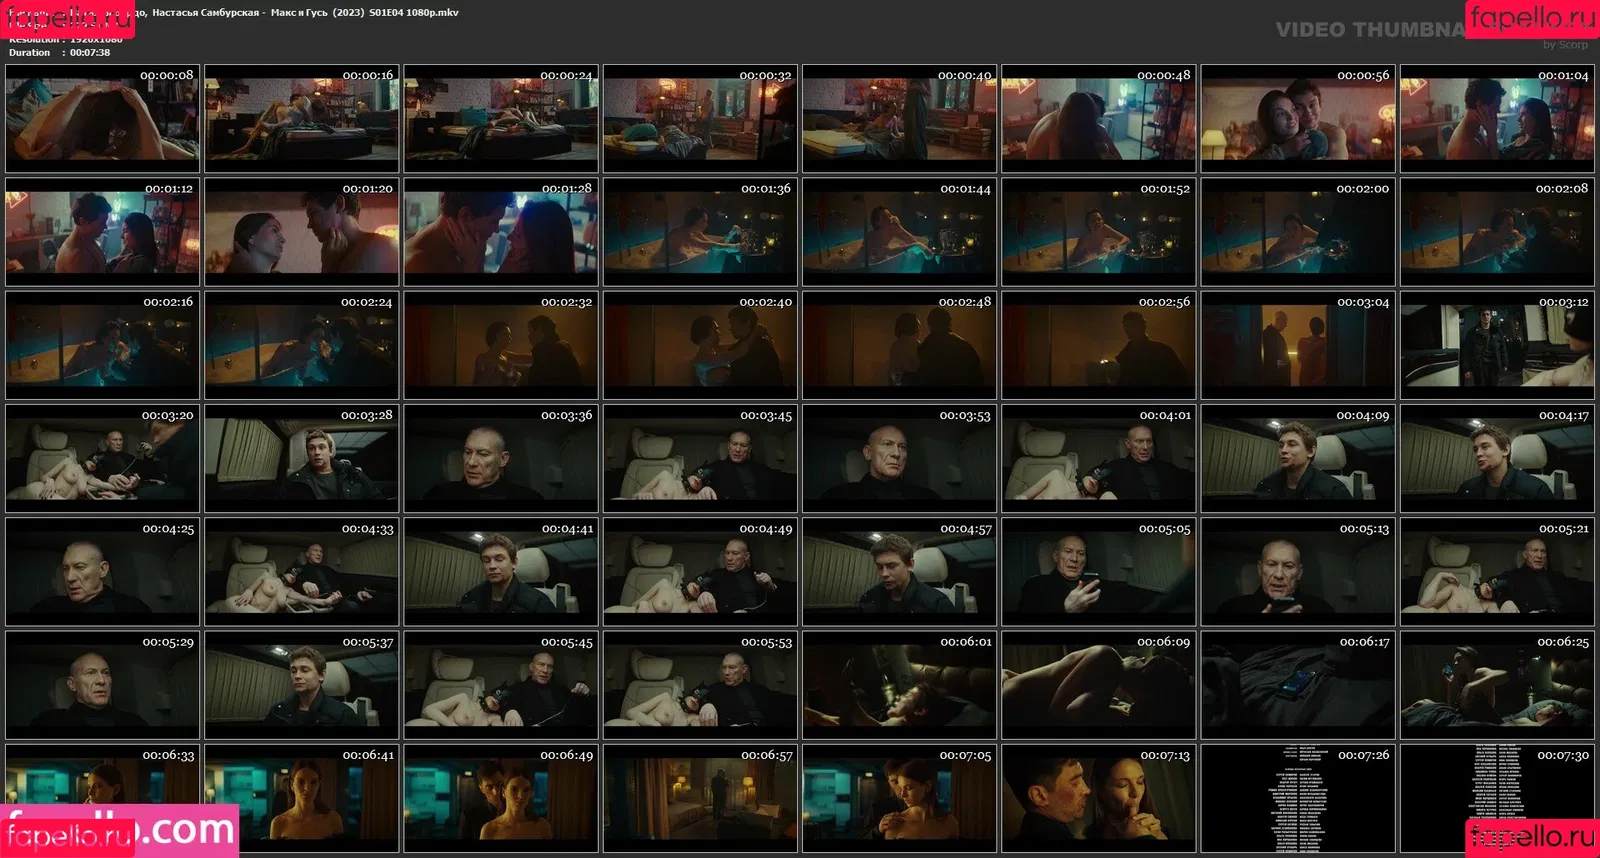Select the thumbnail labeled 00:02:16
1600x858 pixels.
tap(102, 345)
